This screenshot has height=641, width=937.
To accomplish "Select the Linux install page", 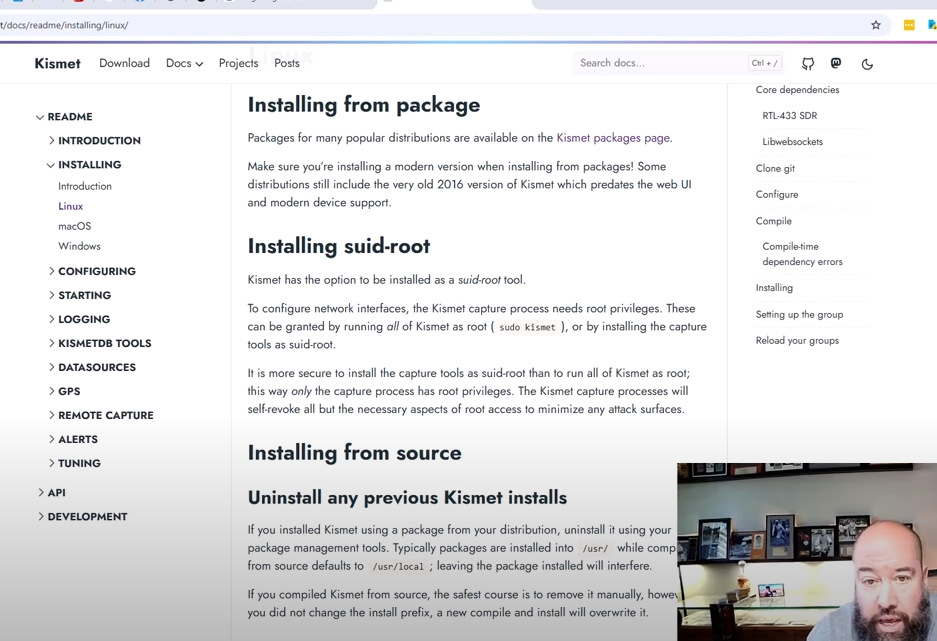I will click(71, 206).
